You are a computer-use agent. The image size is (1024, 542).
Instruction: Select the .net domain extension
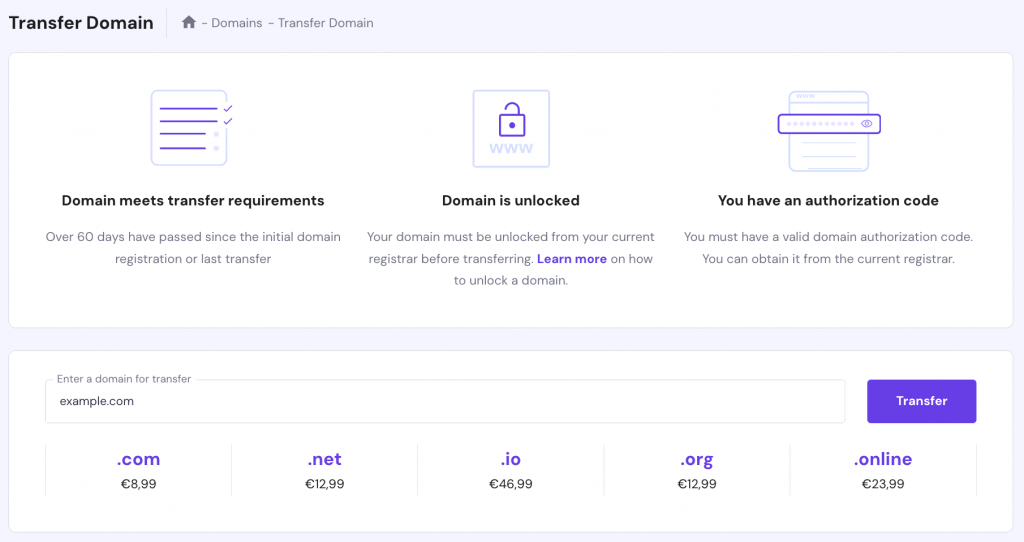(x=324, y=460)
